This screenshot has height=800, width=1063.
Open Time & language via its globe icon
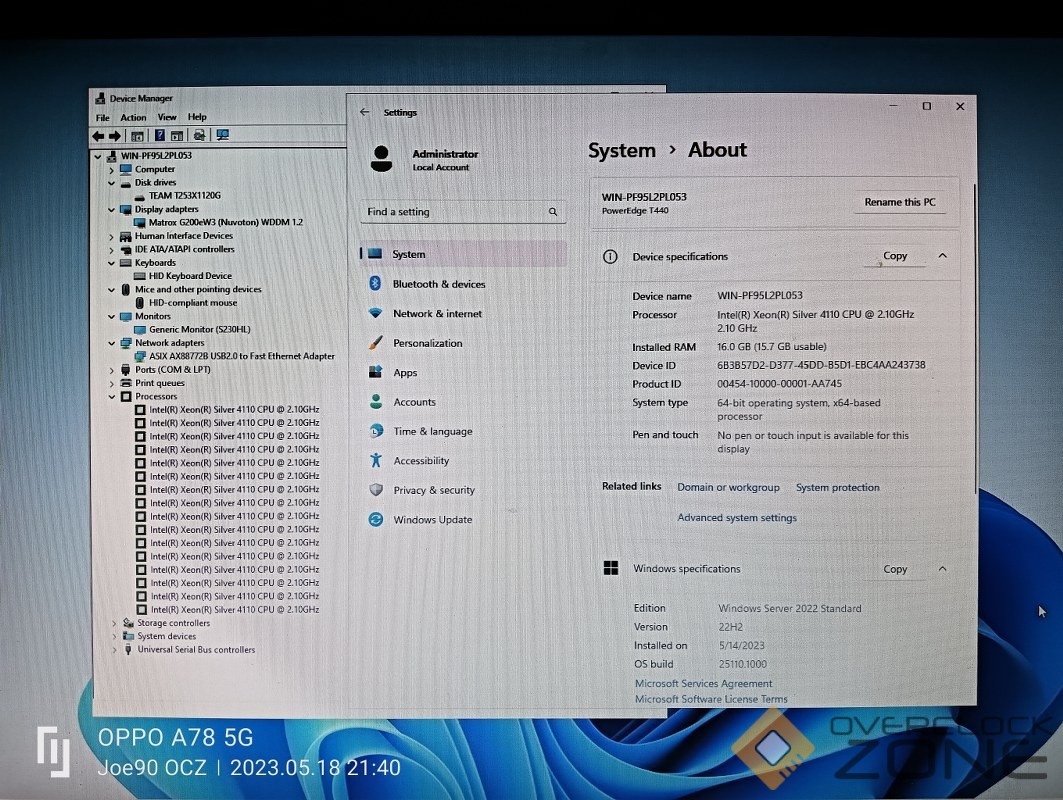[x=376, y=431]
